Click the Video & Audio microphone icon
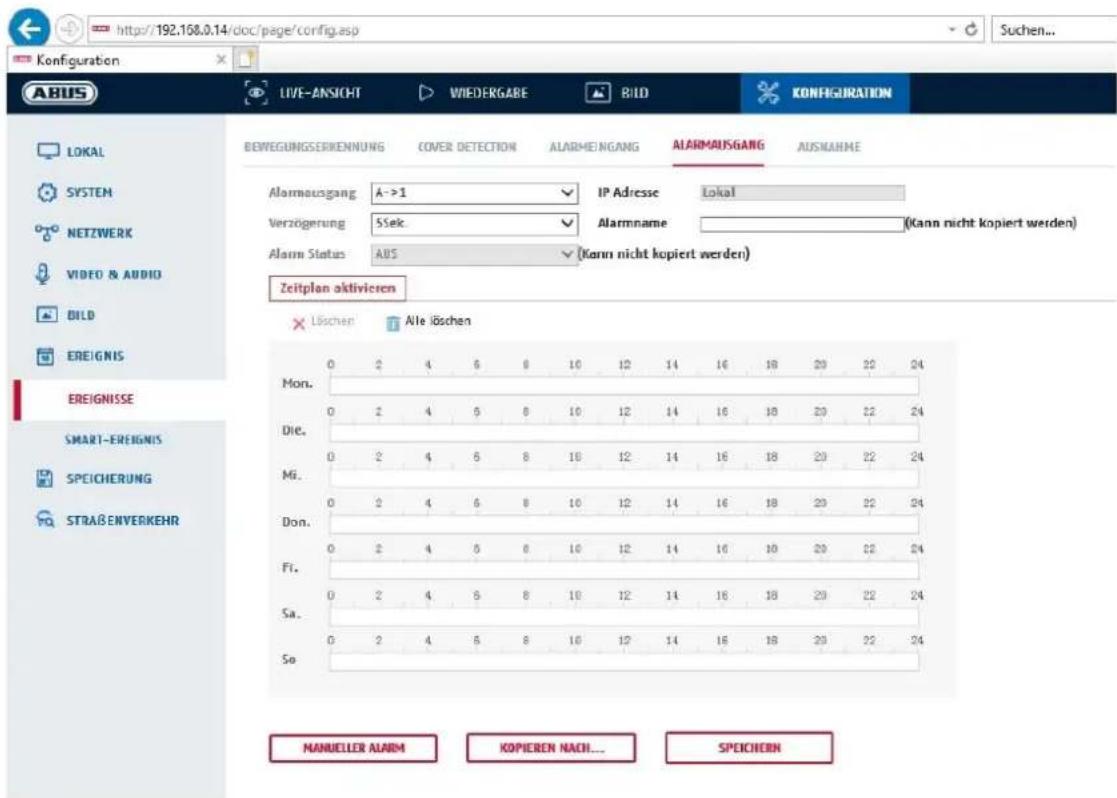This screenshot has width=1117, height=798. click(43, 274)
